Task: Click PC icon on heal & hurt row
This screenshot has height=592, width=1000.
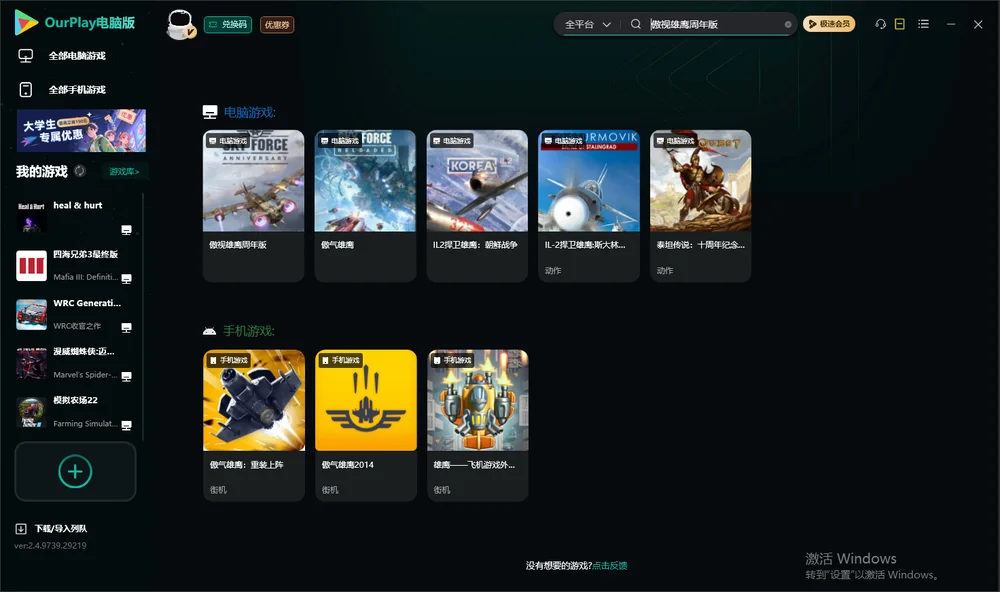Action: pos(126,230)
